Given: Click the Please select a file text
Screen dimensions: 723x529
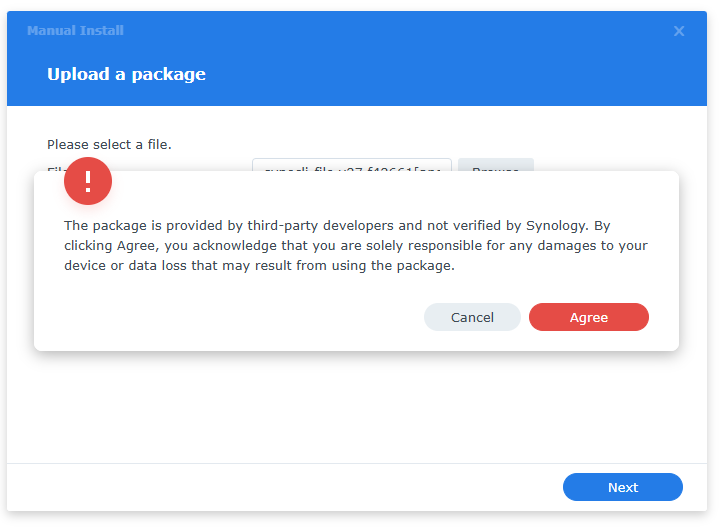Looking at the screenshot, I should [109, 144].
